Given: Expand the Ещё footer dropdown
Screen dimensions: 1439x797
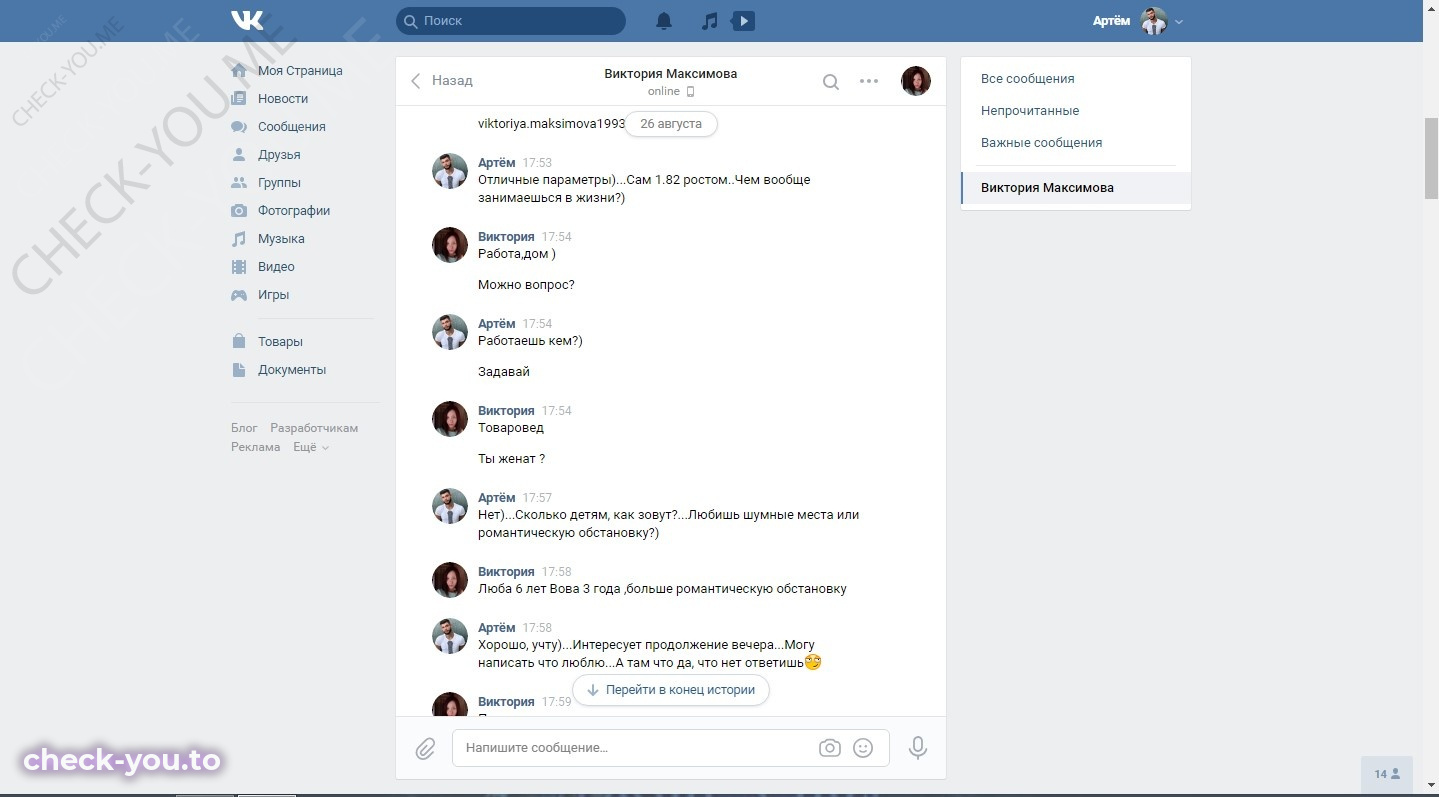Looking at the screenshot, I should click(x=310, y=447).
